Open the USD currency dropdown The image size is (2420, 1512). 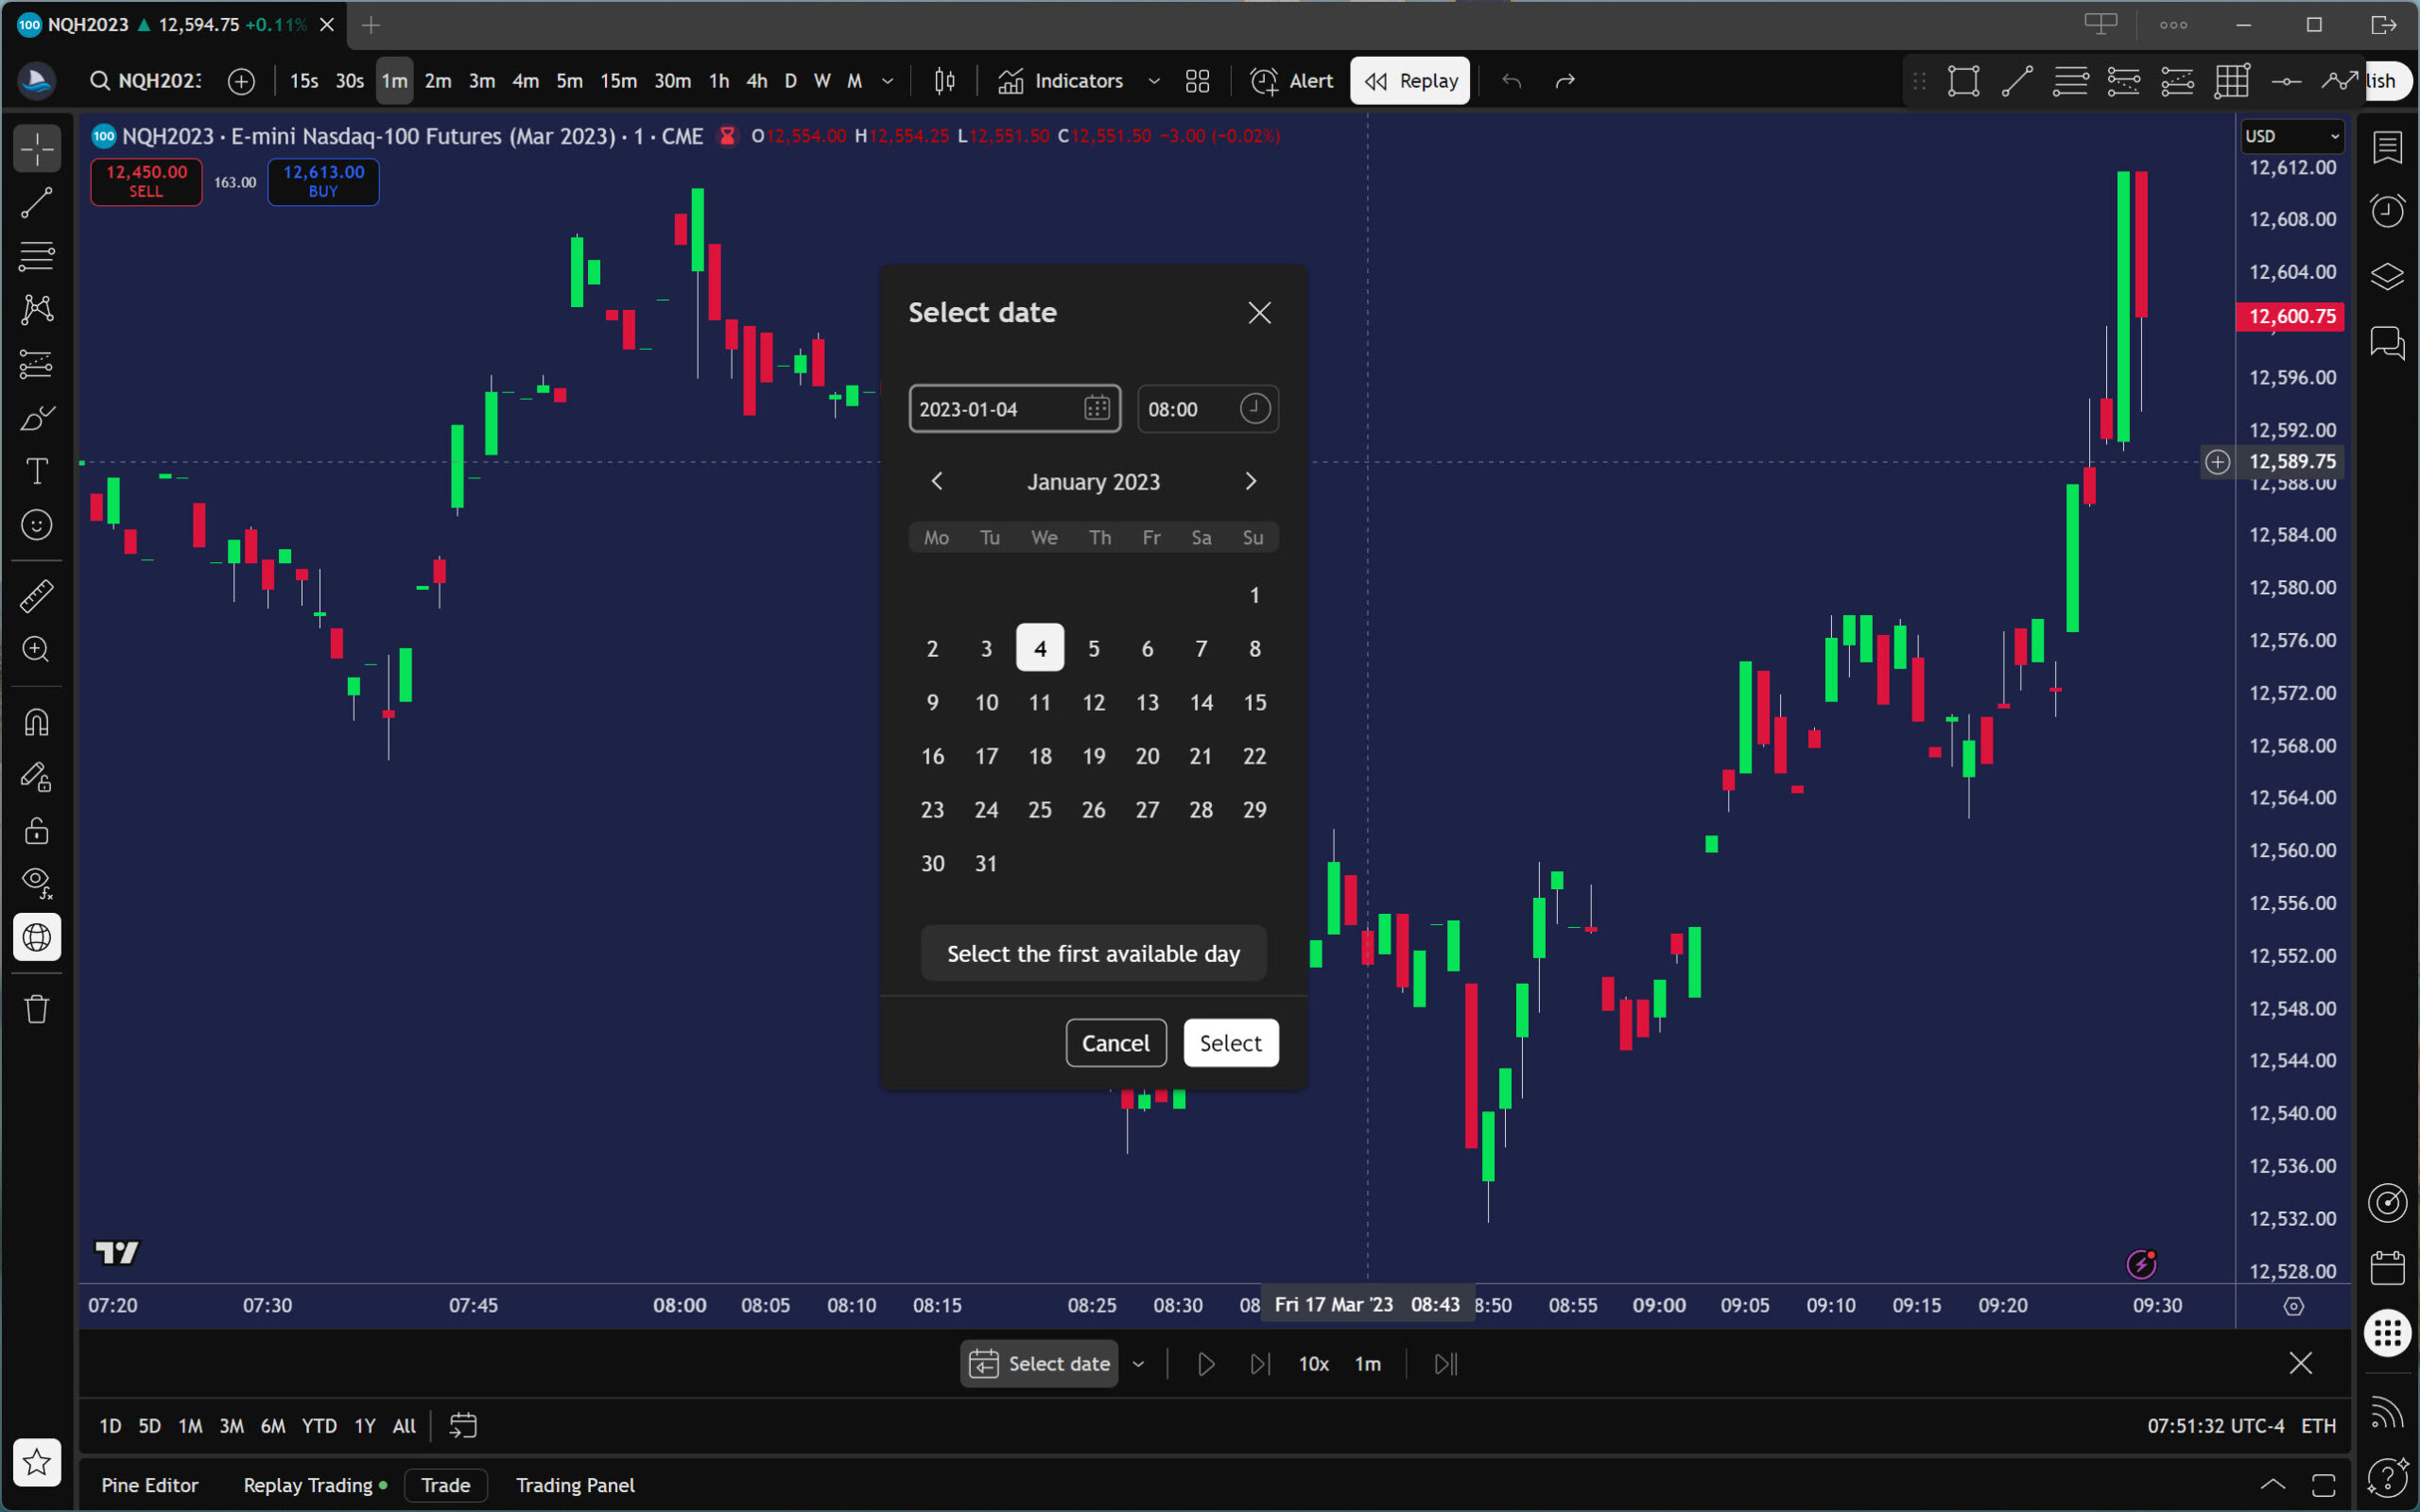pos(2292,136)
